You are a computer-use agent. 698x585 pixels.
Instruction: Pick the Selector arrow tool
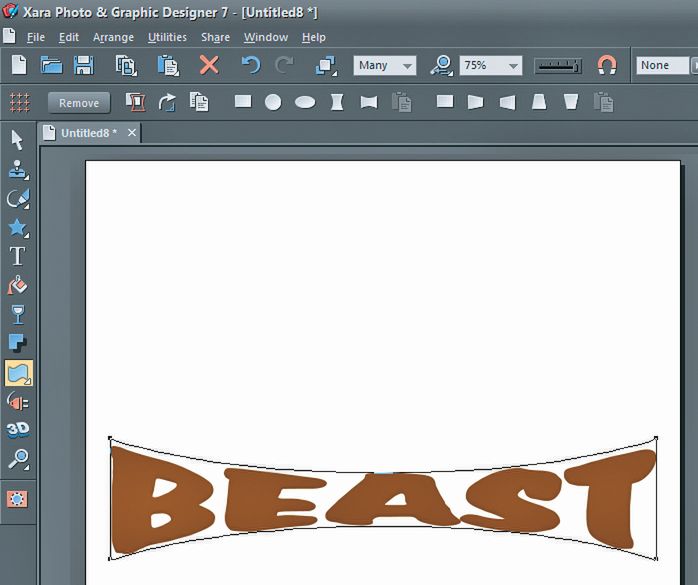point(17,140)
